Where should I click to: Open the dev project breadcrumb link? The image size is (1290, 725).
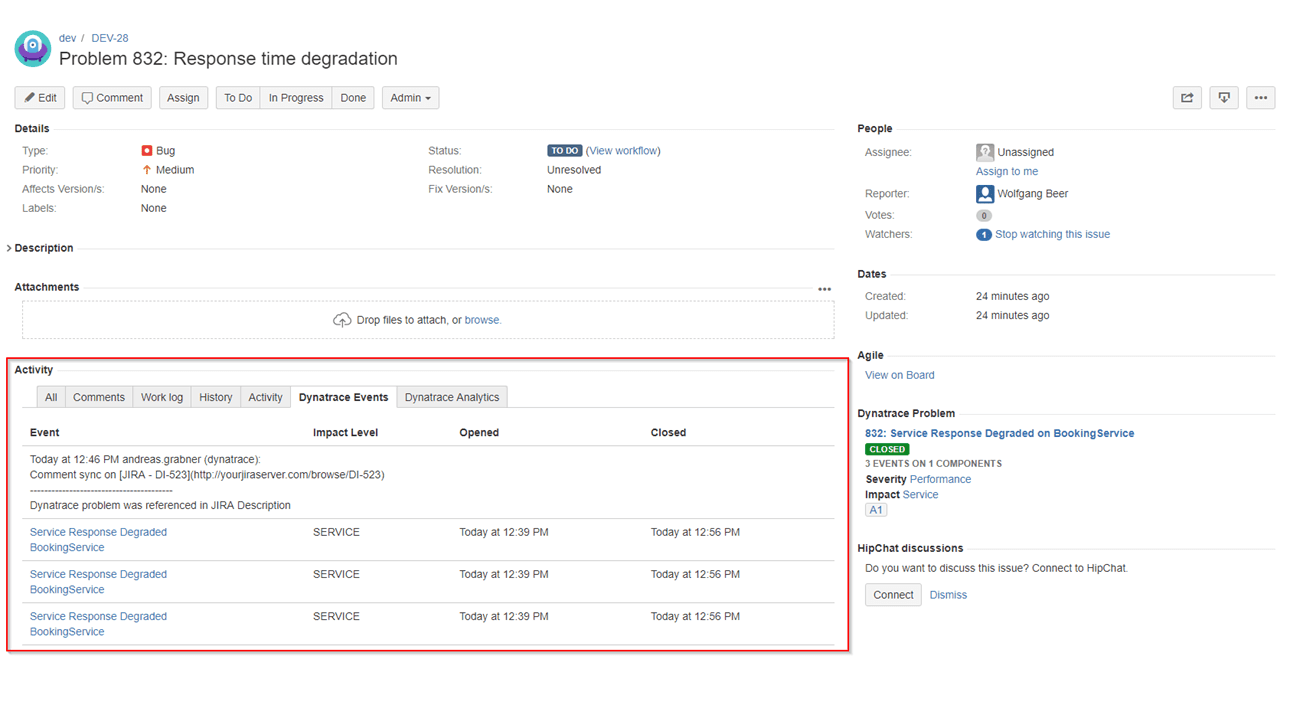tap(67, 38)
